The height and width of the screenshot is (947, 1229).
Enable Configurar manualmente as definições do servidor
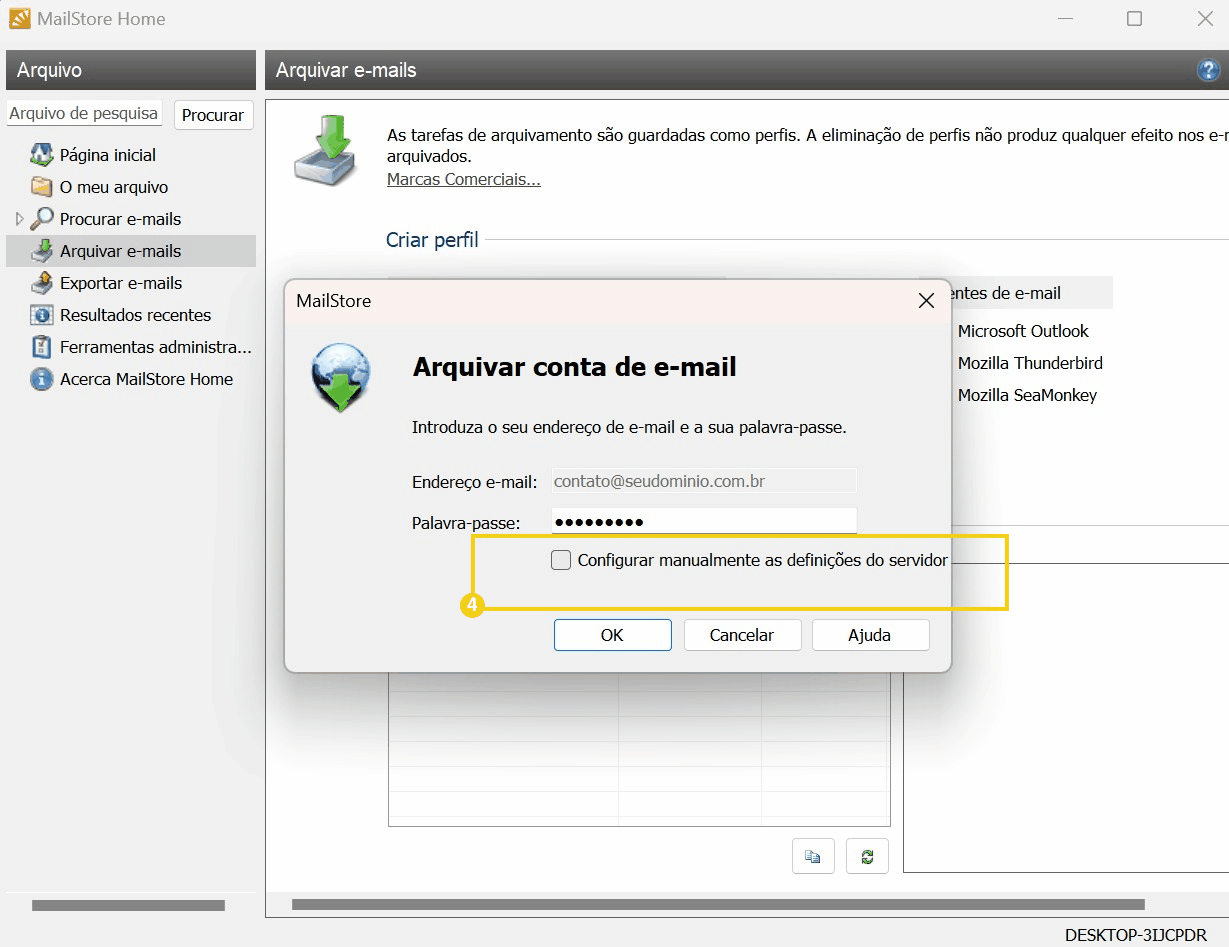[x=561, y=560]
